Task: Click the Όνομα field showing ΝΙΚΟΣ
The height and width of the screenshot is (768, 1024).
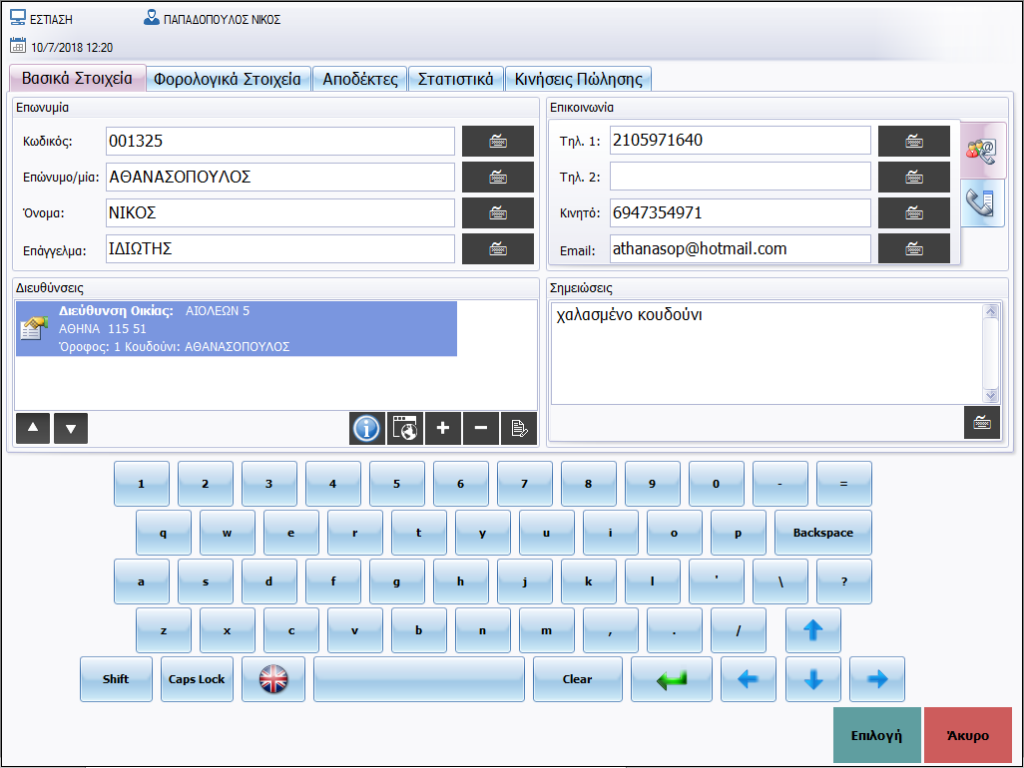Action: click(280, 213)
